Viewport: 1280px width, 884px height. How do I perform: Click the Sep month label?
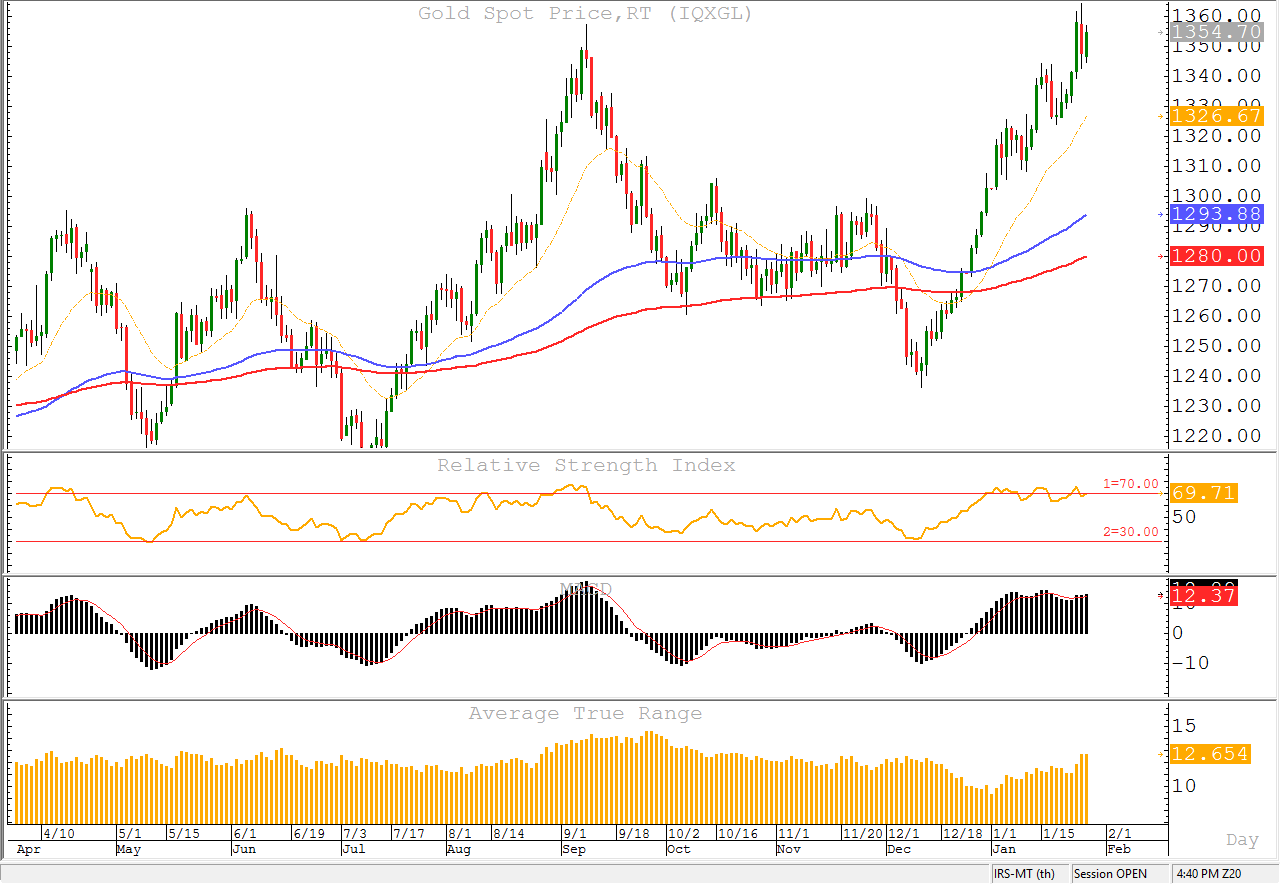(573, 849)
